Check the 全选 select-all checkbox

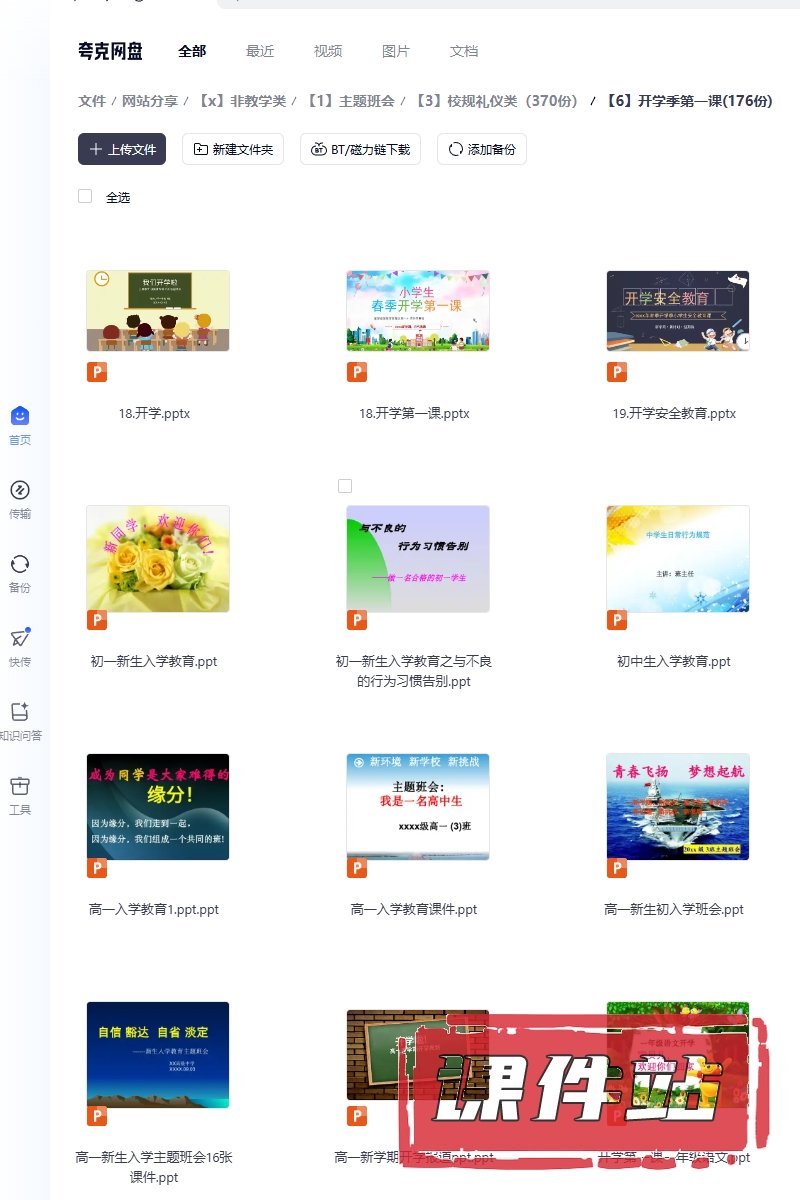coord(85,197)
